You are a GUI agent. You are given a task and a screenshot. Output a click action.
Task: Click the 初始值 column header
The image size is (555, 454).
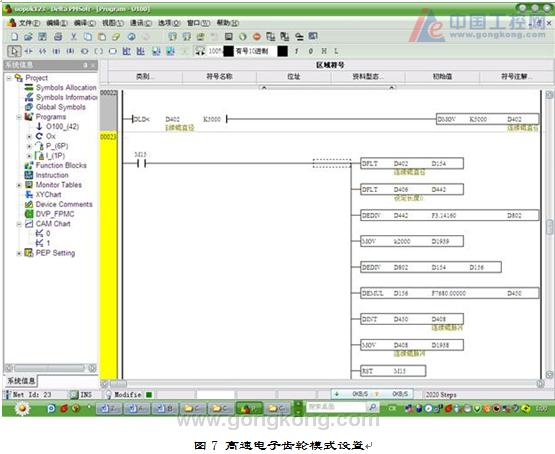click(x=442, y=76)
